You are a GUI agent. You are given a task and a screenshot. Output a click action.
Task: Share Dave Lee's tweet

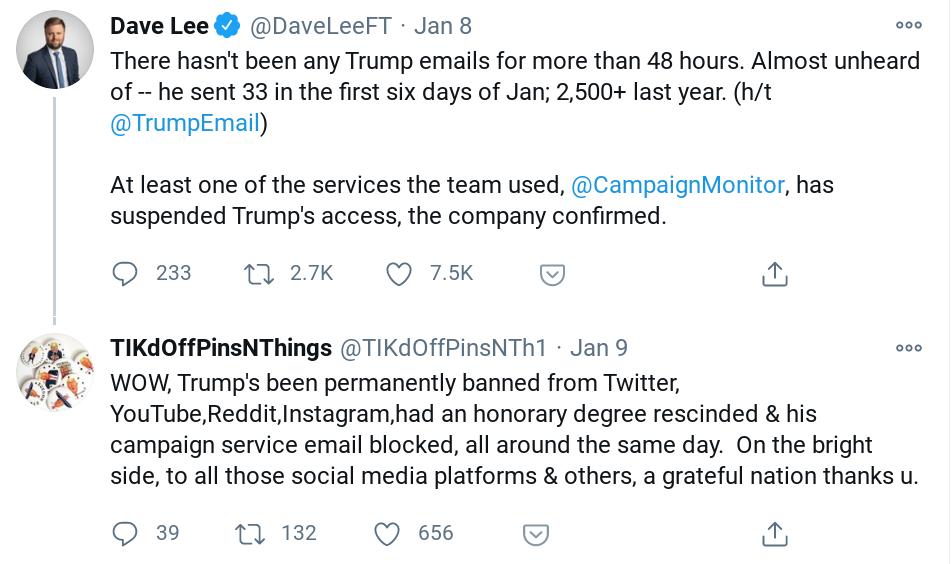775,273
